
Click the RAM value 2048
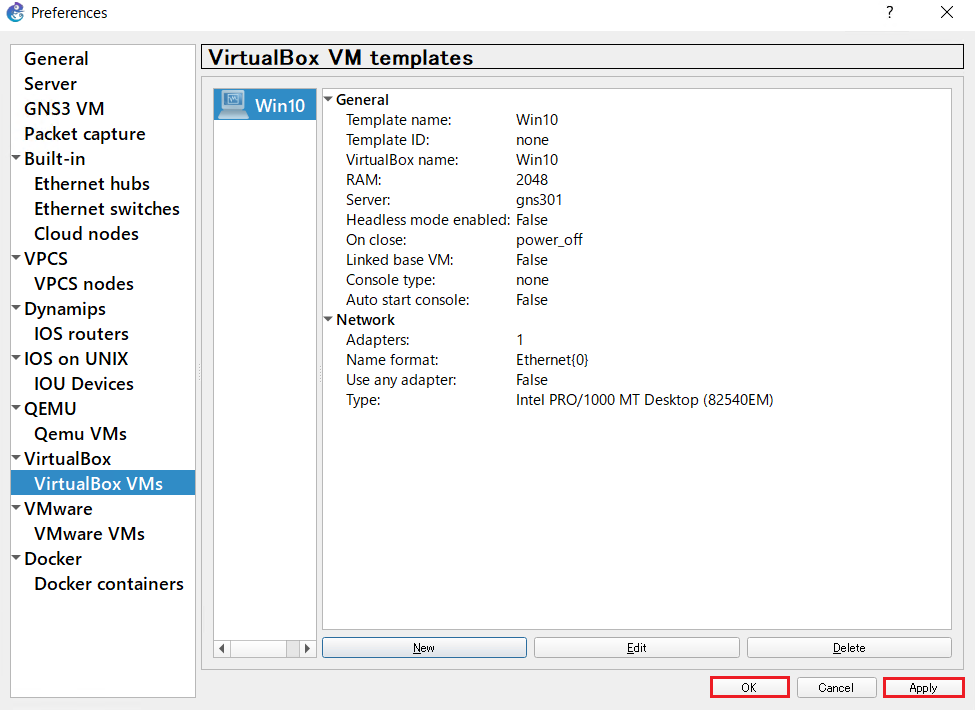coord(532,180)
